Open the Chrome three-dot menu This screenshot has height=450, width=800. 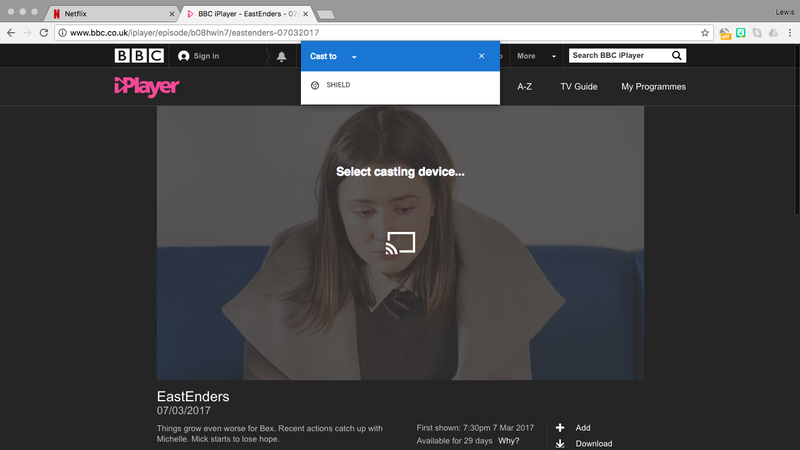click(790, 33)
